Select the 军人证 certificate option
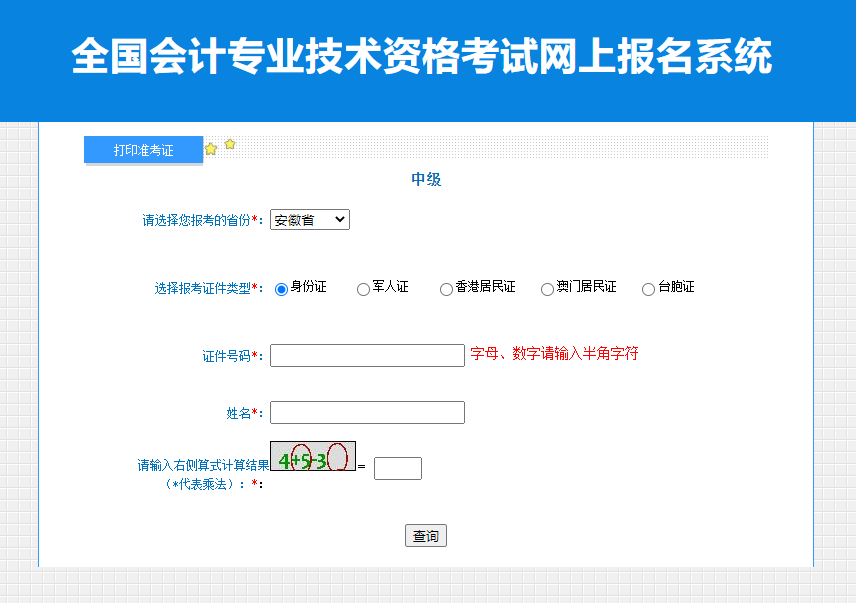 coord(362,289)
